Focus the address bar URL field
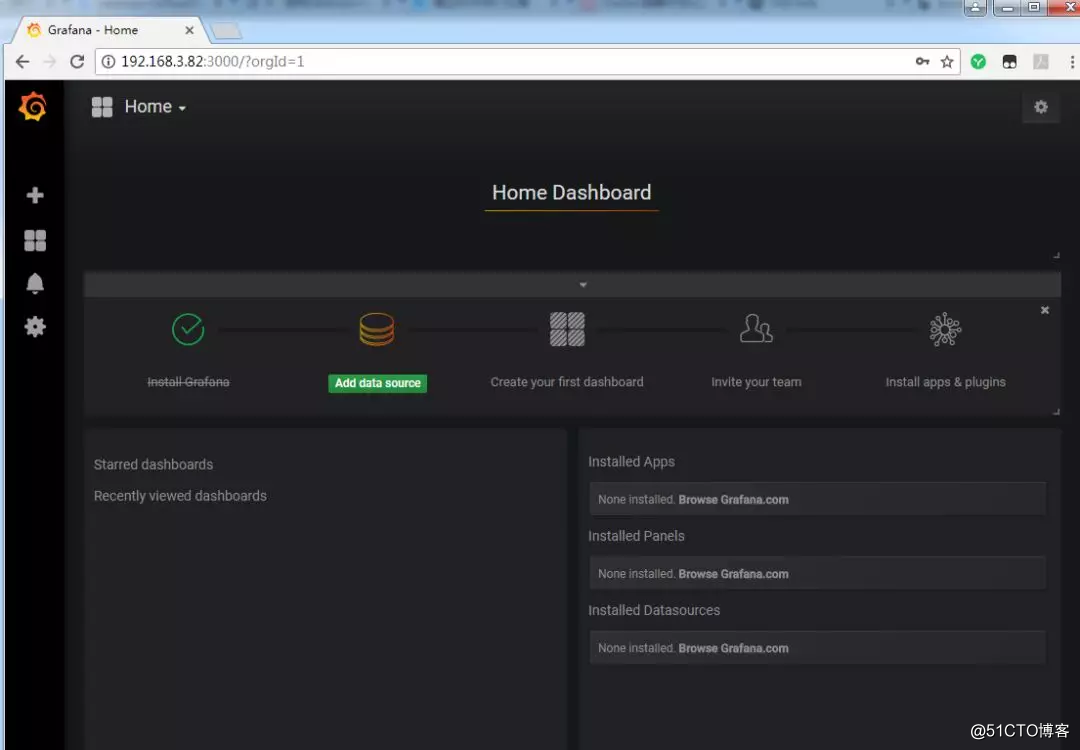This screenshot has height=750, width=1080. pyautogui.click(x=527, y=62)
